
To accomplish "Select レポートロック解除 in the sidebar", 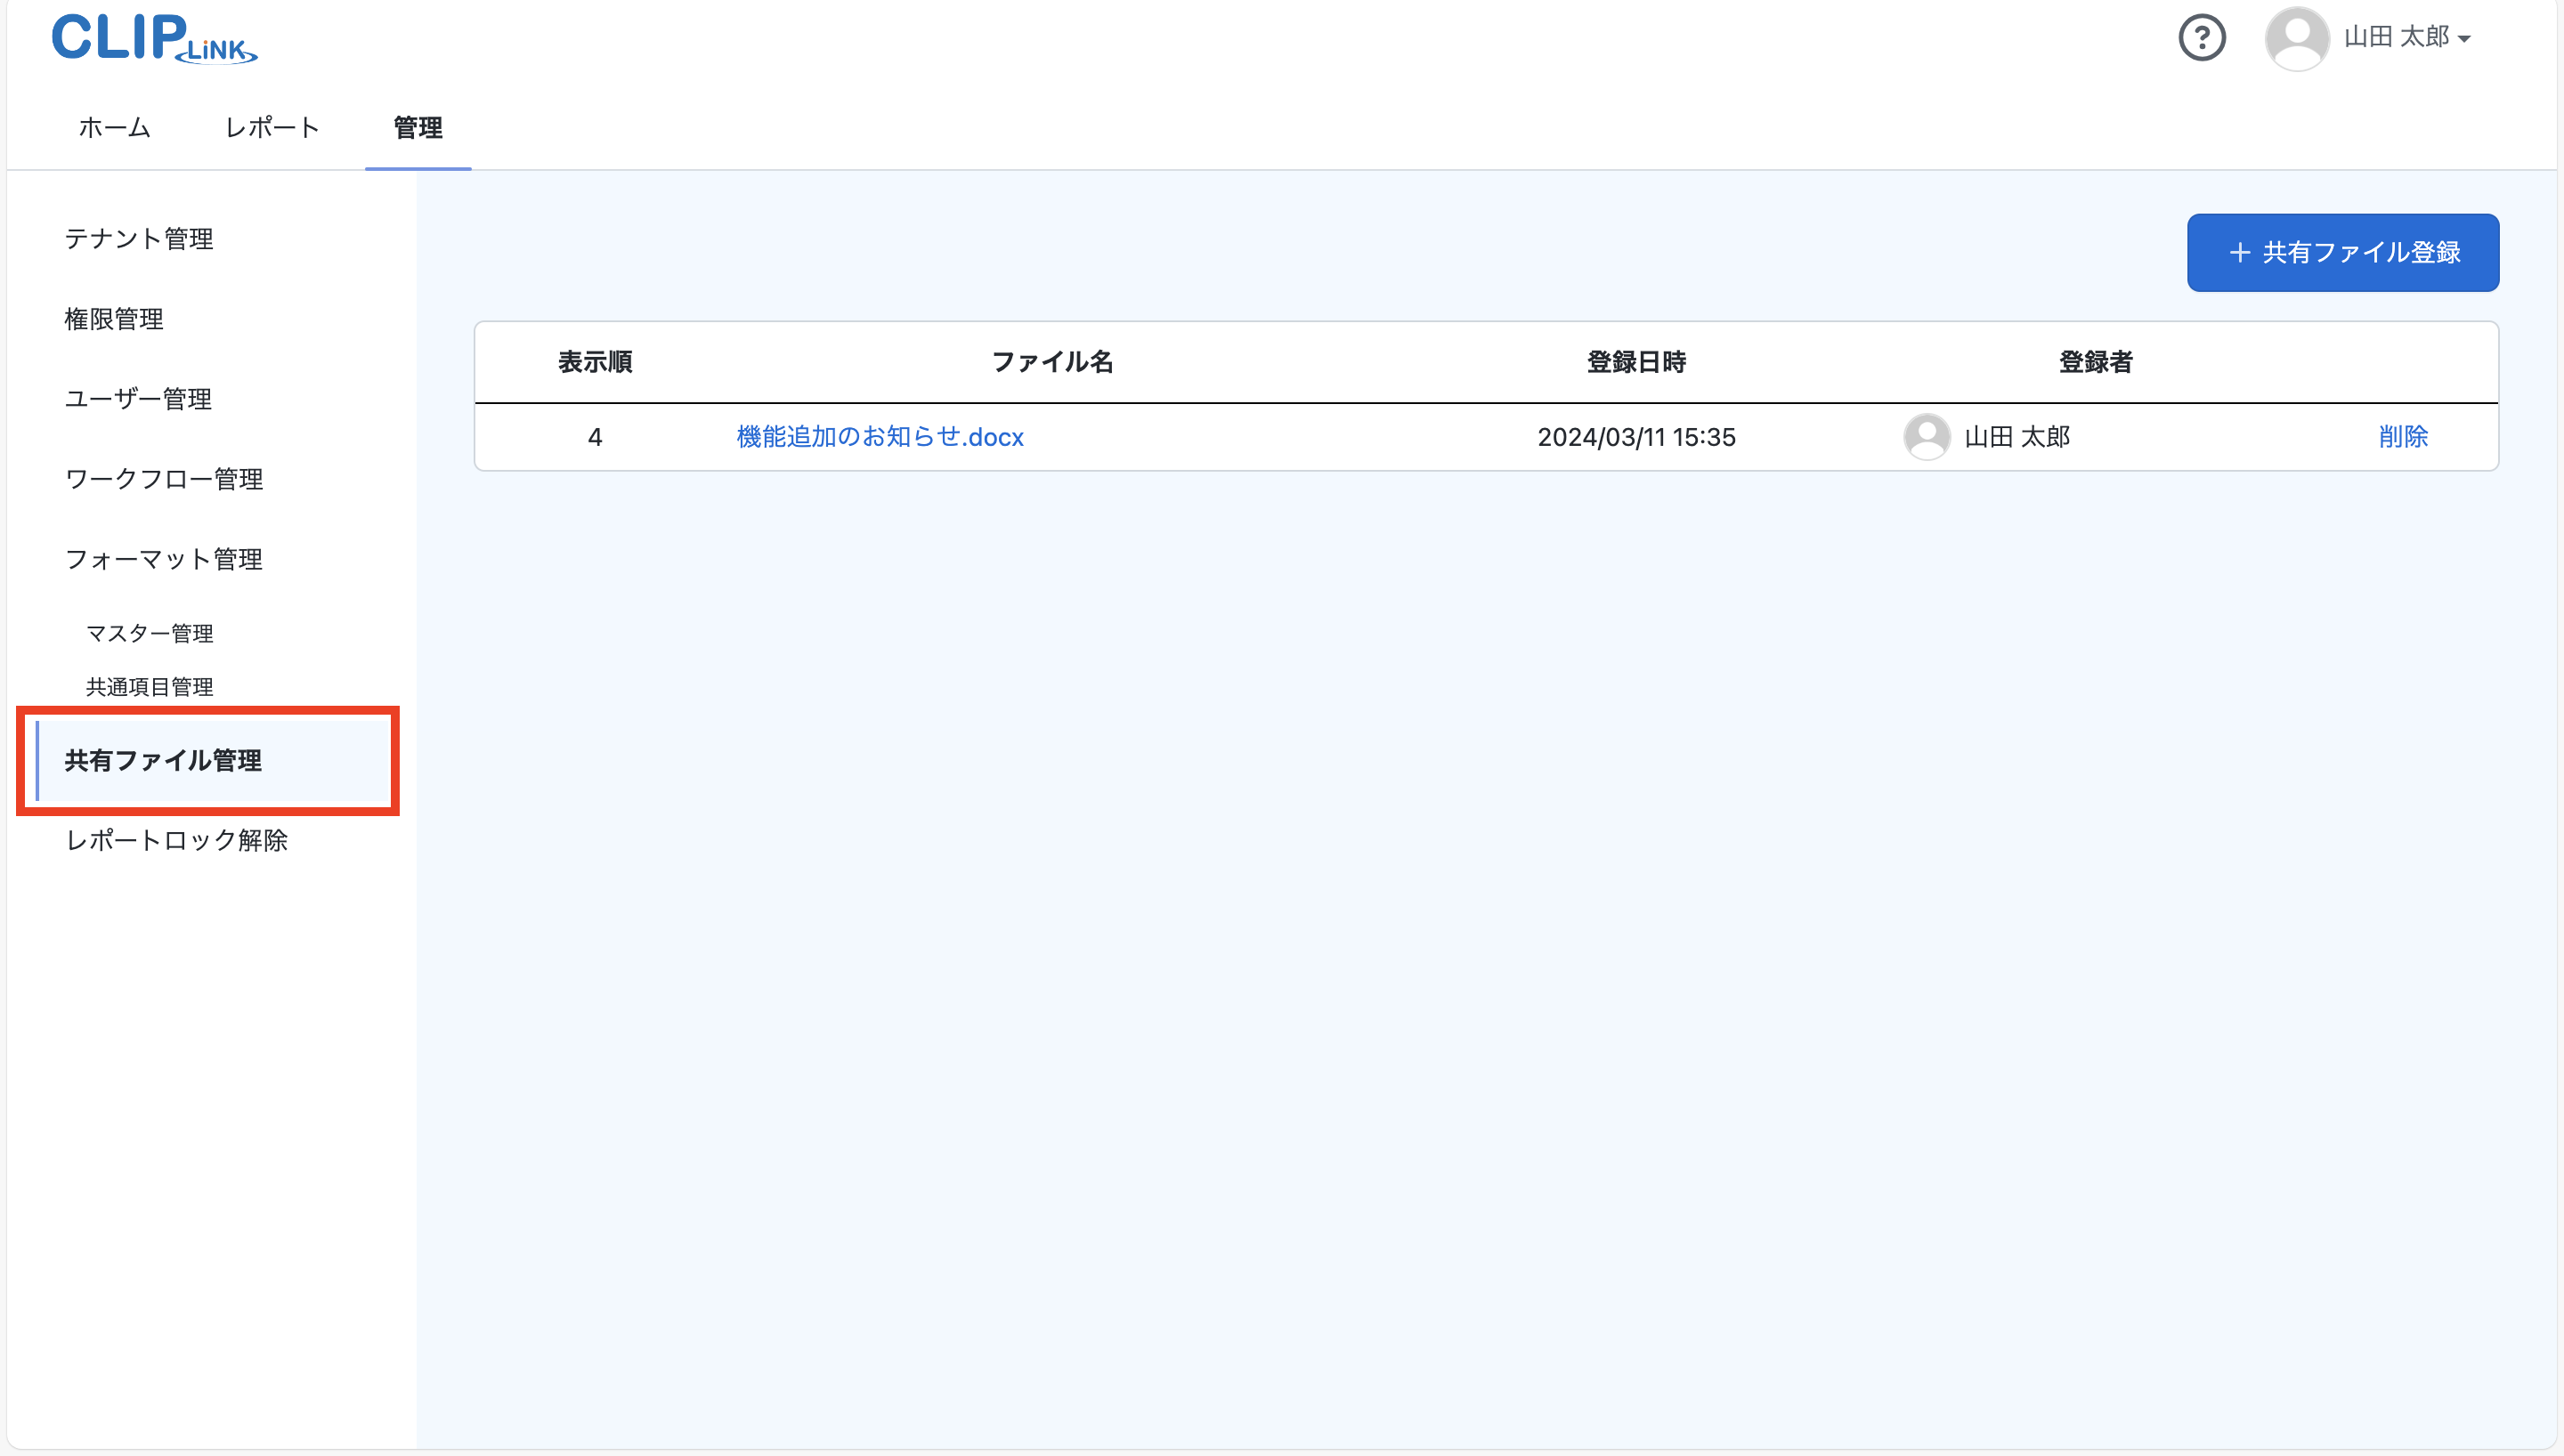I will (x=176, y=841).
